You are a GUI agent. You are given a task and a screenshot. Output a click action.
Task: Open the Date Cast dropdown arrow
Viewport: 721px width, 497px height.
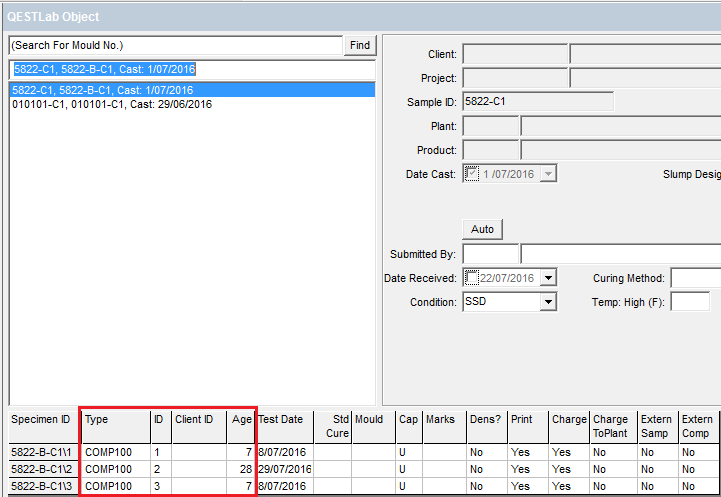[x=548, y=174]
